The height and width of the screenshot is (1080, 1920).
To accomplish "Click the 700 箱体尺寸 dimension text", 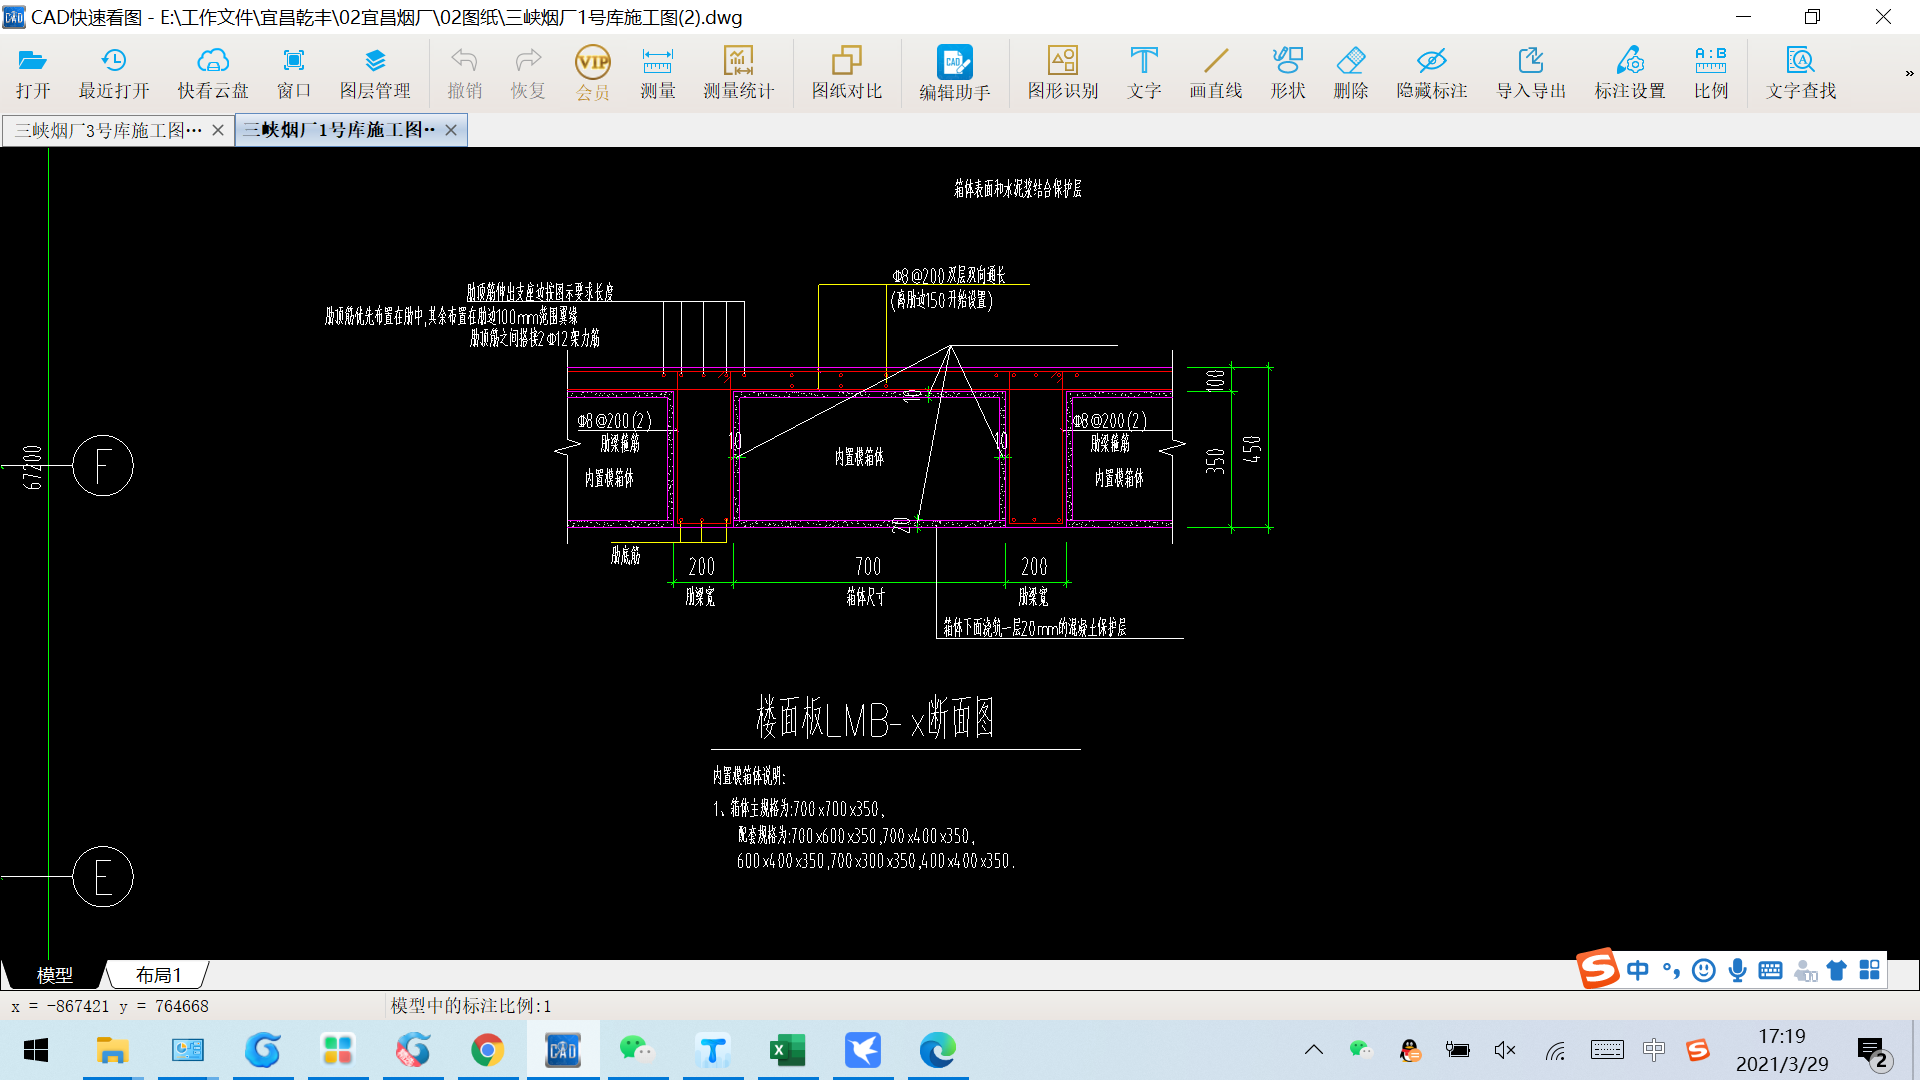I will pyautogui.click(x=867, y=567).
